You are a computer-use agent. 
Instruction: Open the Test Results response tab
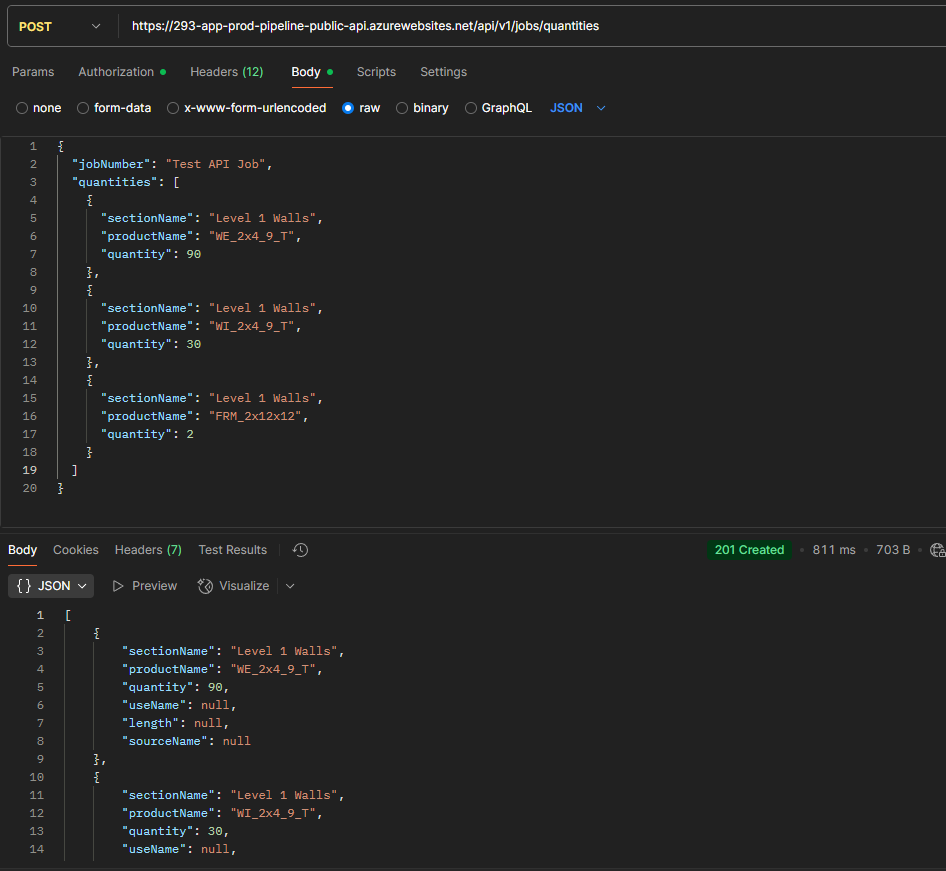point(232,550)
